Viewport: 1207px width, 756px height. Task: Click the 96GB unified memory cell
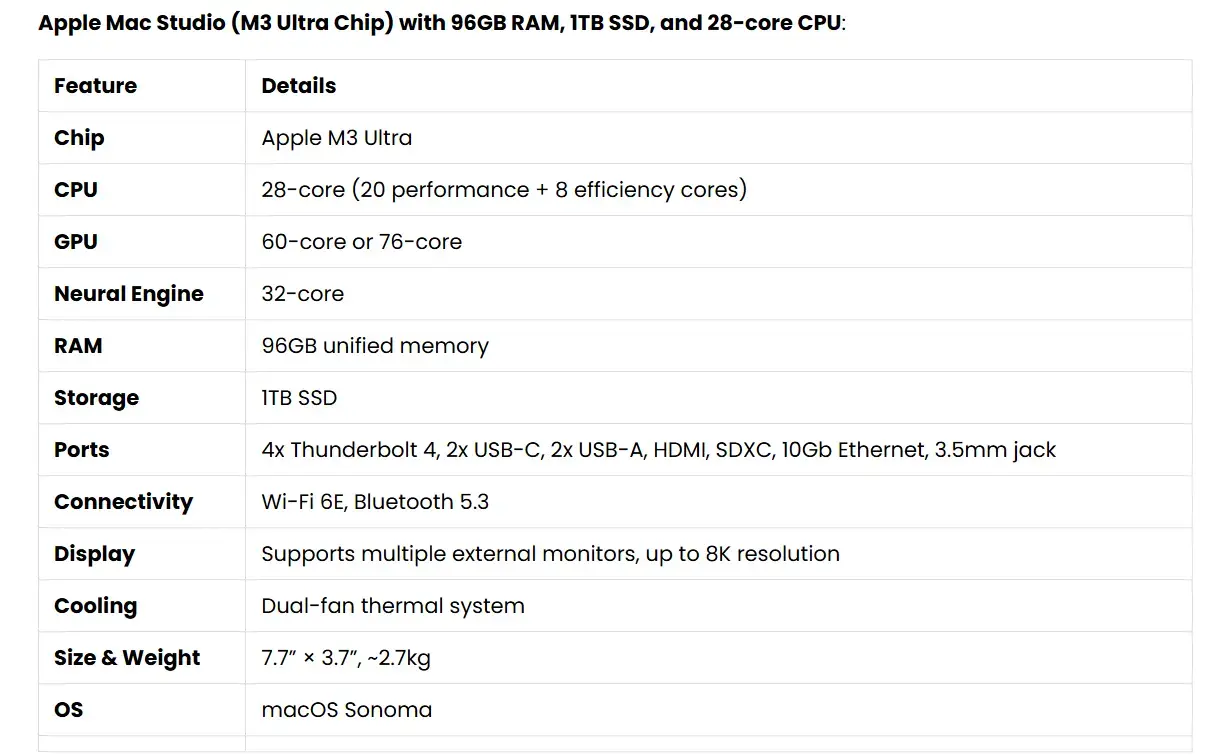(375, 346)
